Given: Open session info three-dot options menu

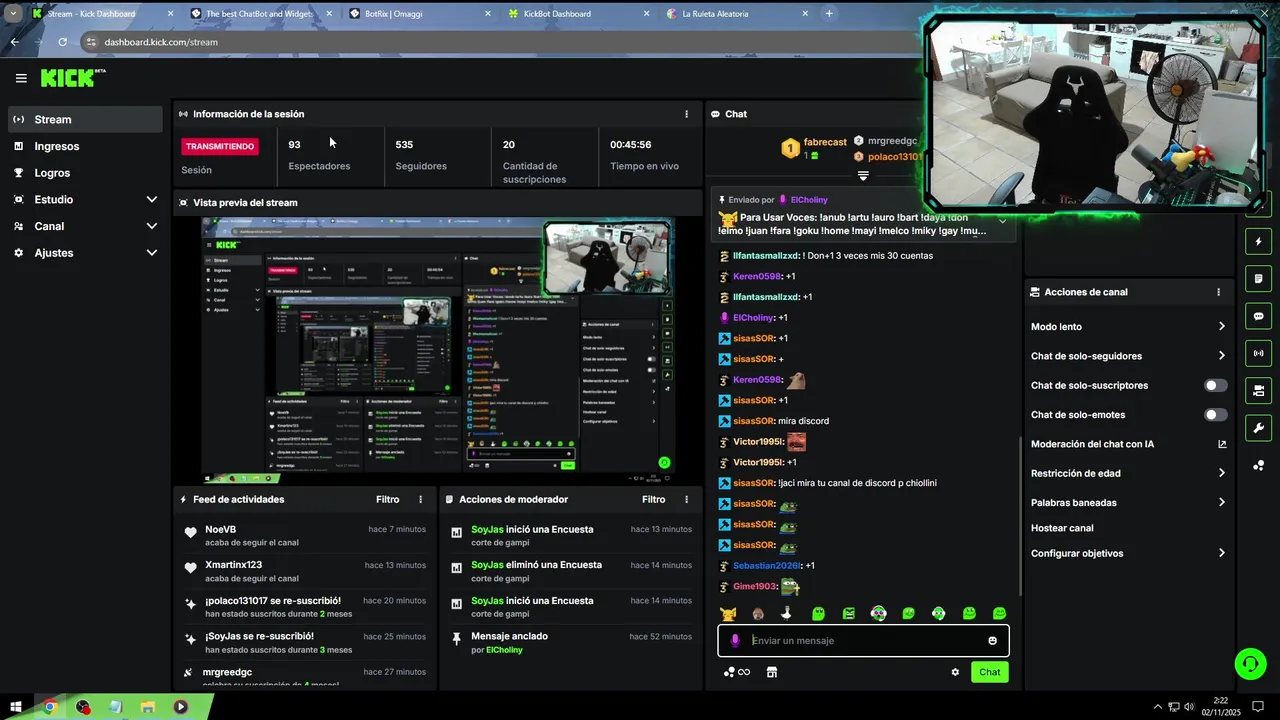Looking at the screenshot, I should click(686, 114).
